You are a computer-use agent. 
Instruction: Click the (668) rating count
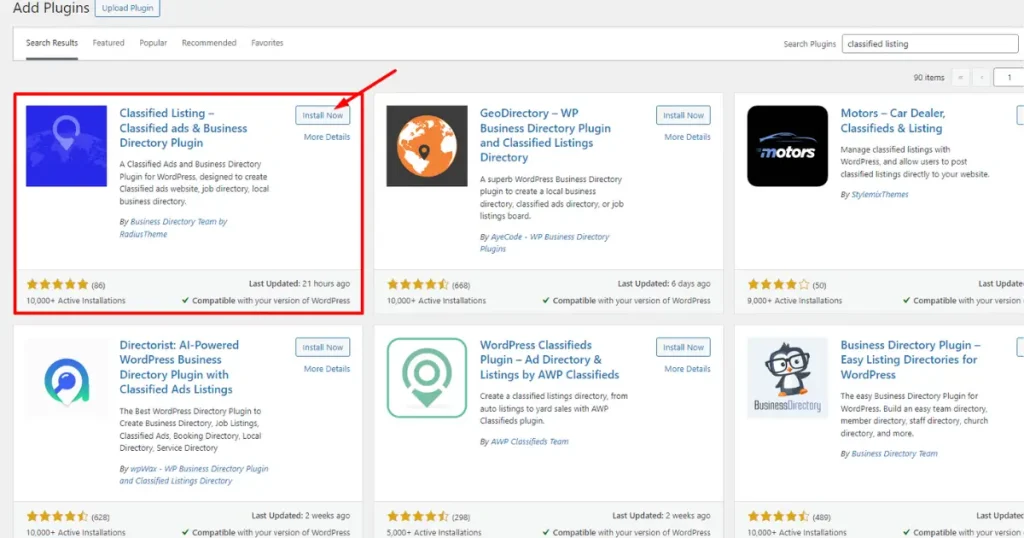(461, 285)
